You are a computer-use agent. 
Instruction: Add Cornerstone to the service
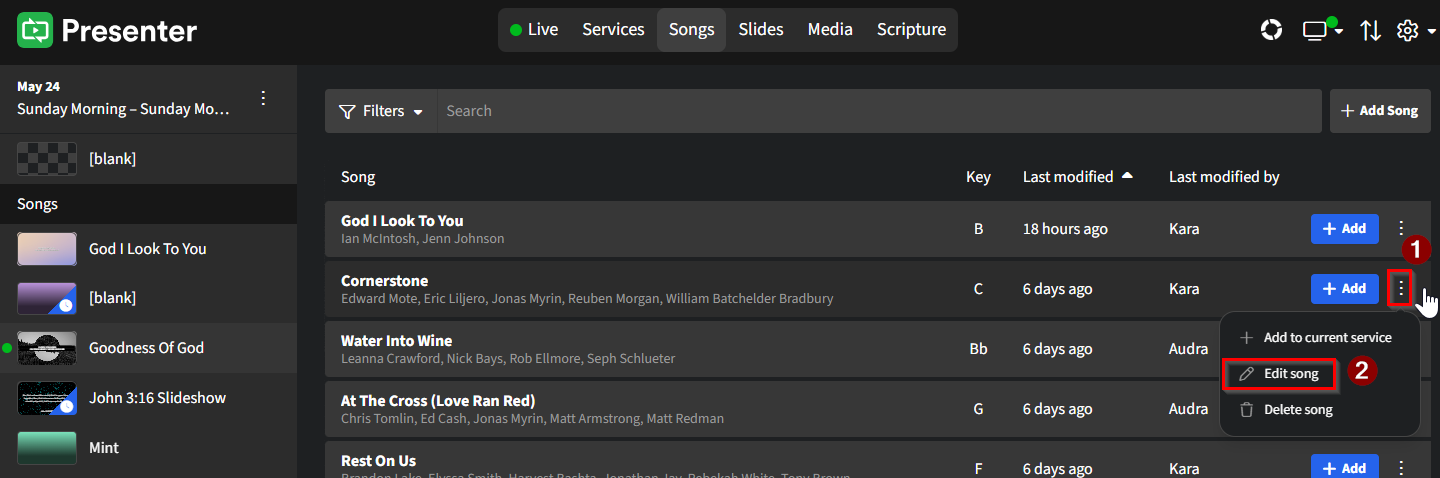click(1344, 289)
